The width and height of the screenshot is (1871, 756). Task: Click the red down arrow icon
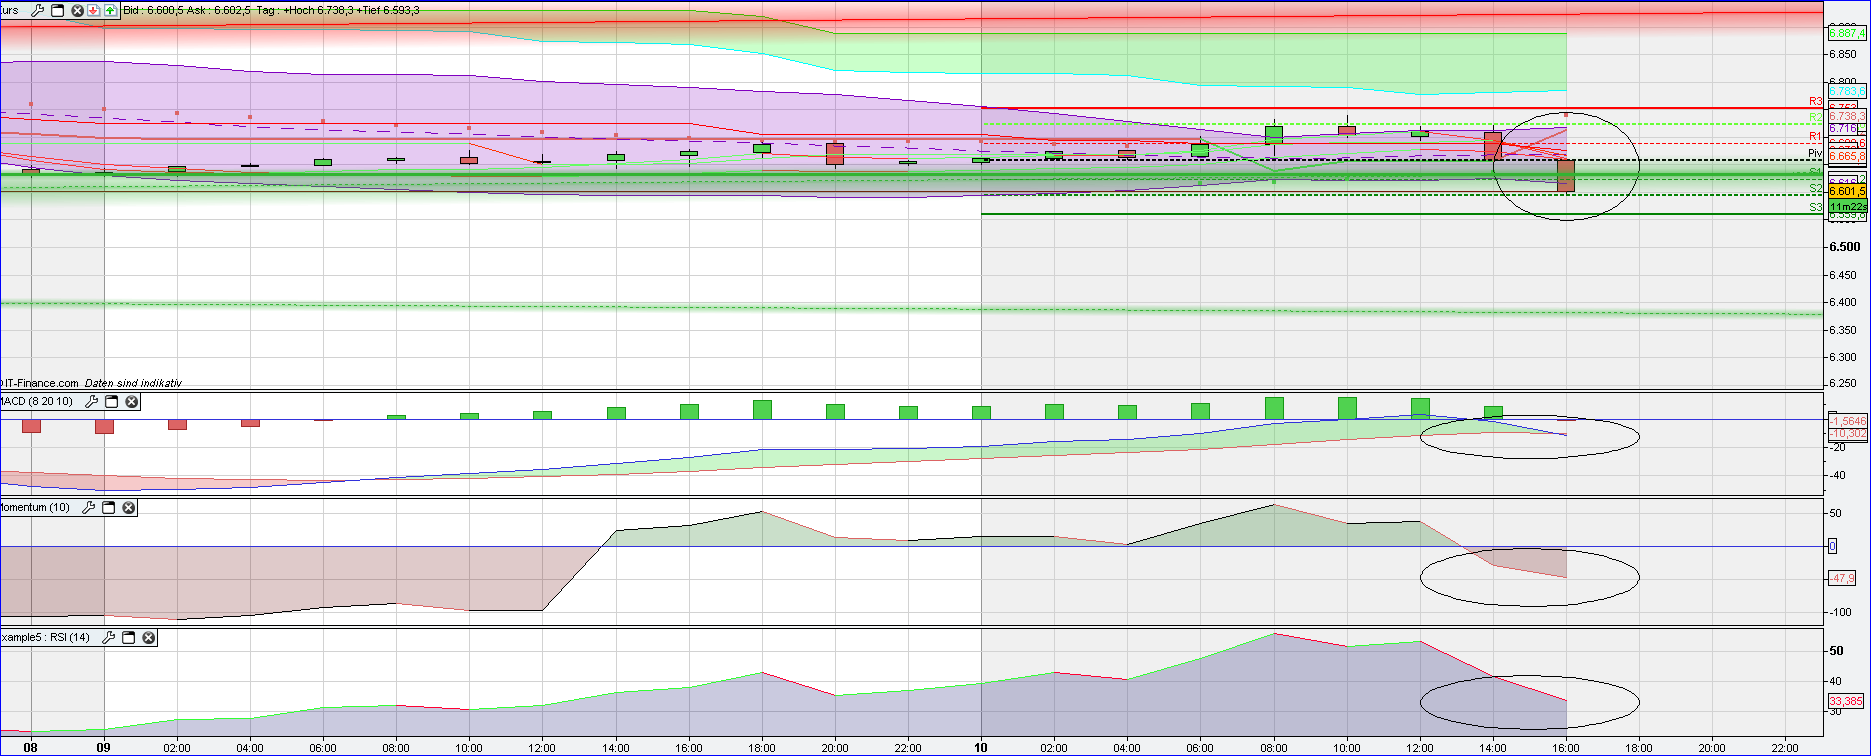93,10
